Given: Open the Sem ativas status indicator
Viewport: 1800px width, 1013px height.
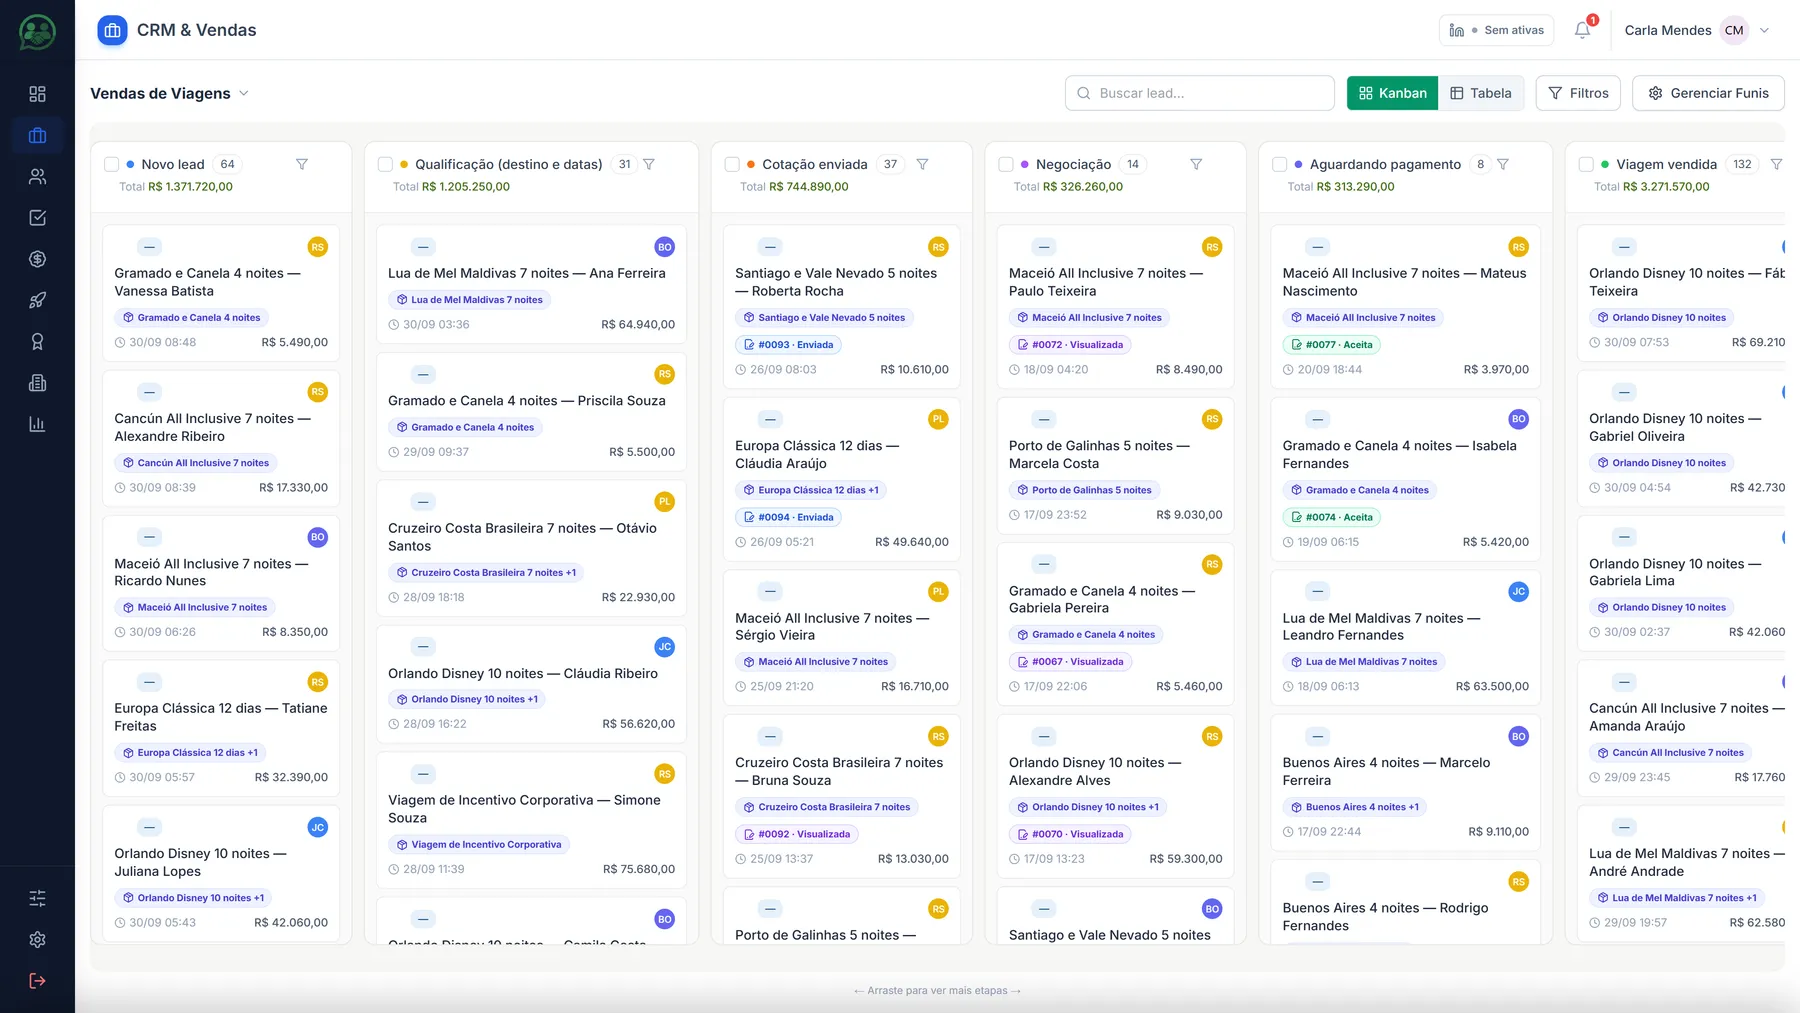Looking at the screenshot, I should click(1496, 30).
